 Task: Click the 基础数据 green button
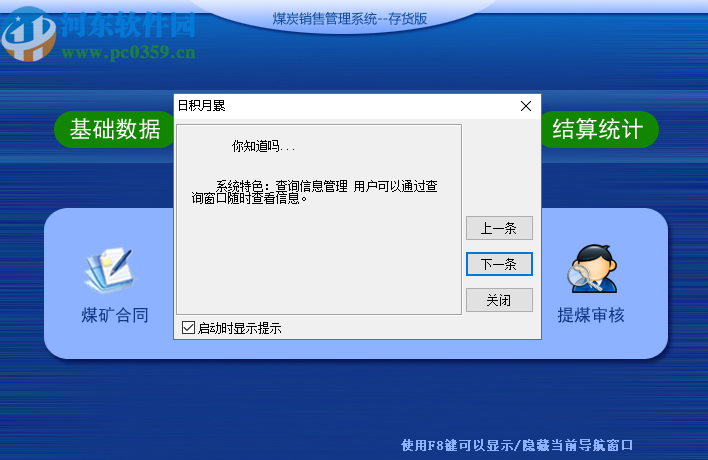tap(114, 130)
